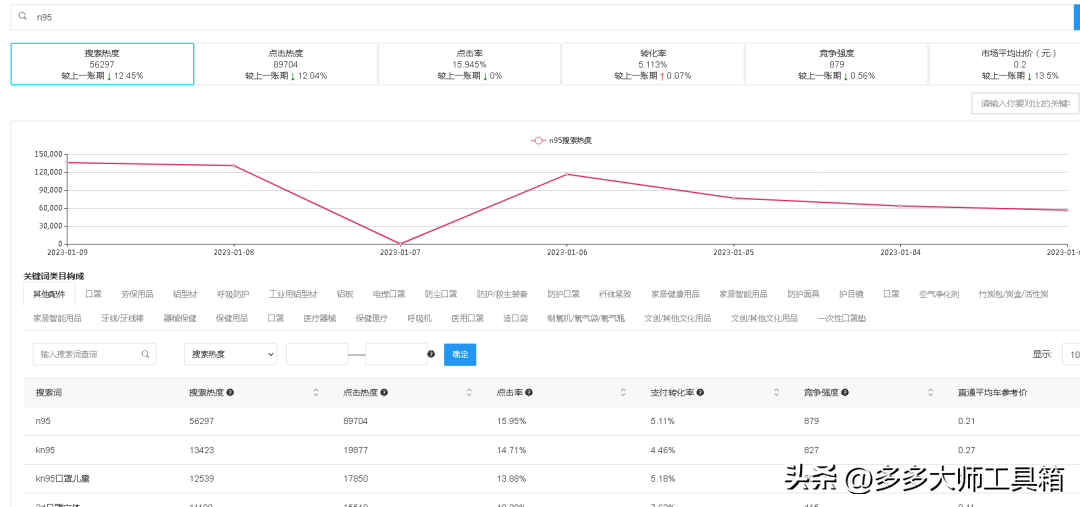Switch to the 医用口罩 category tab
1080x507 pixels.
[467, 318]
